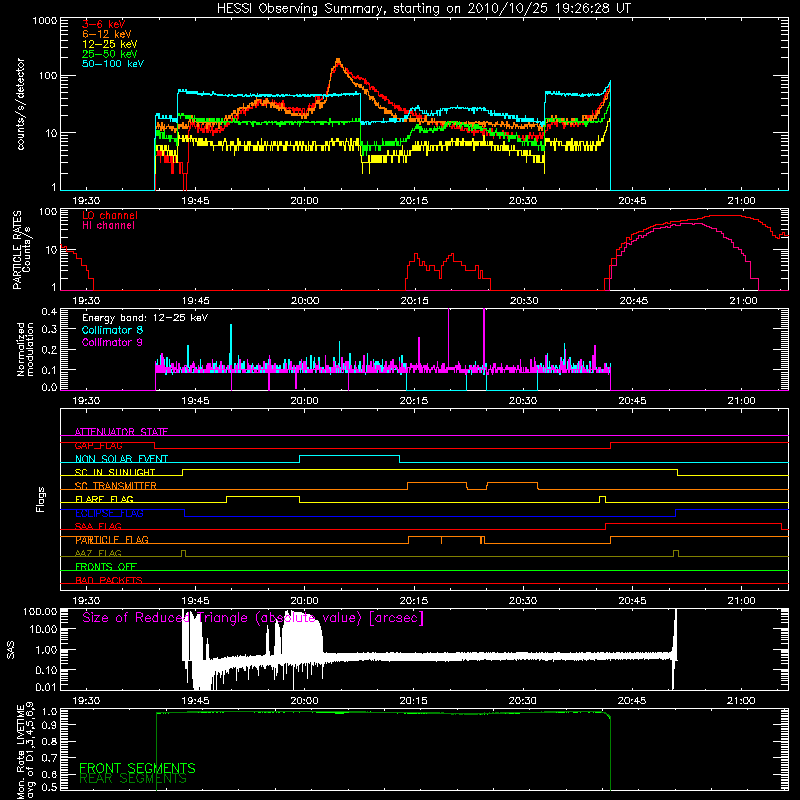The width and height of the screenshot is (800, 800).
Task: Click the SC IN SUNLIGHT flag label
Action: coord(115,472)
